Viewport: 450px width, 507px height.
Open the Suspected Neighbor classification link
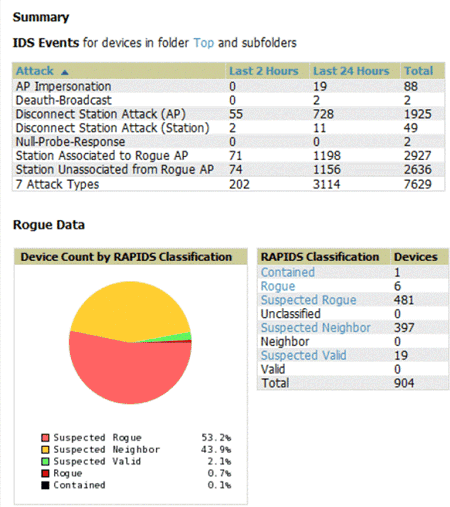tap(315, 328)
